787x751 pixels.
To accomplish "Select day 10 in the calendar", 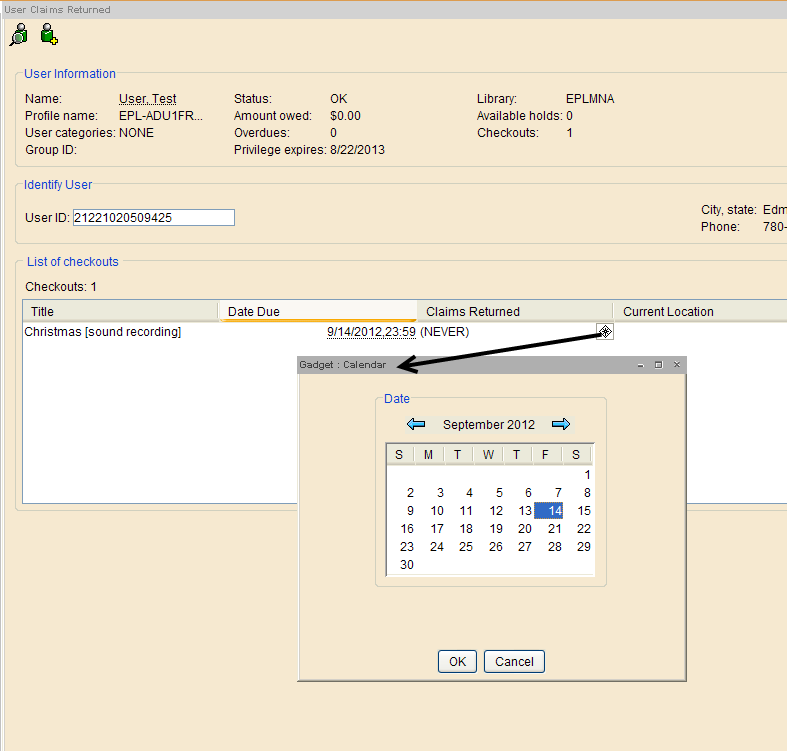I will coord(431,511).
